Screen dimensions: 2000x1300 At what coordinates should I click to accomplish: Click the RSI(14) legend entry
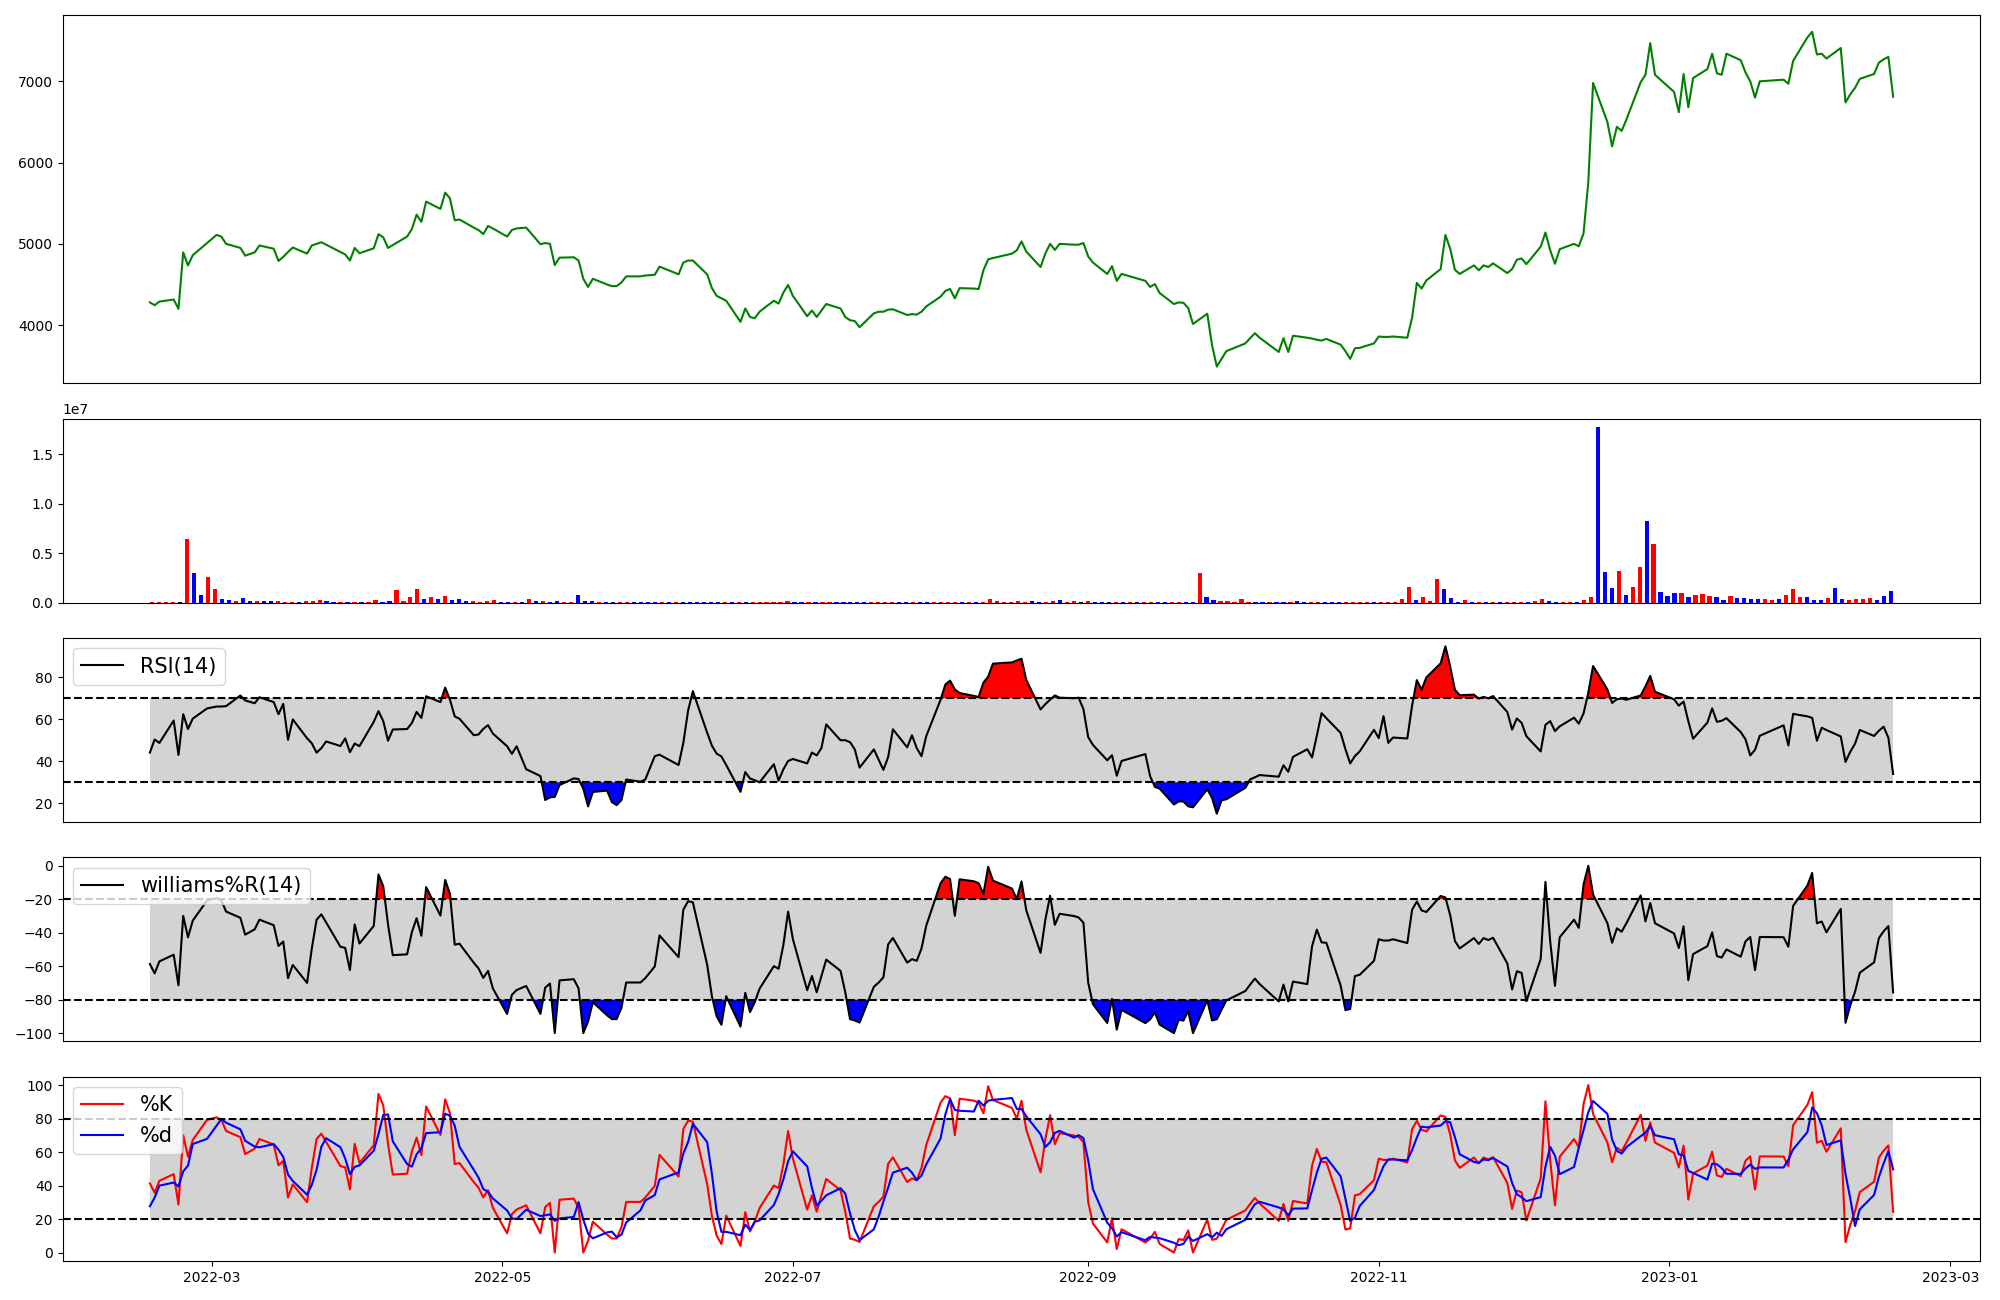click(x=177, y=666)
